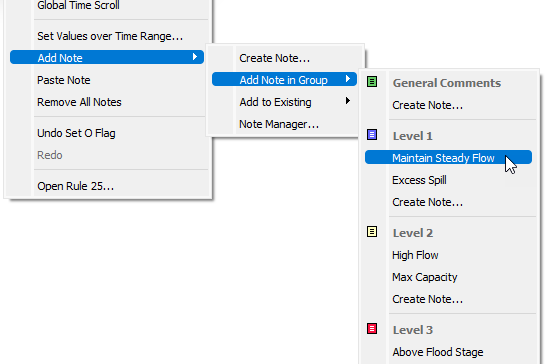547x364 pixels.
Task: Expand the Add Note submenu arrow
Action: [x=195, y=57]
